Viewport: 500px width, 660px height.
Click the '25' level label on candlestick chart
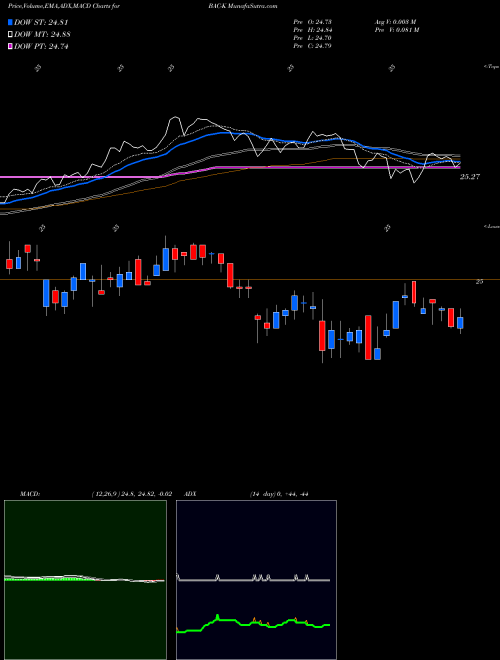pyautogui.click(x=479, y=282)
